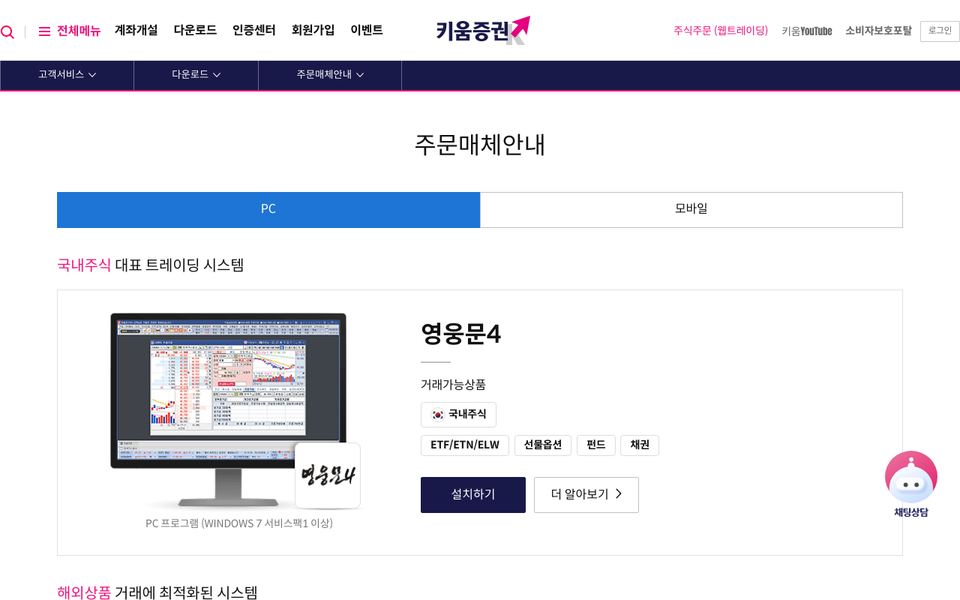
Task: Open the 채팅상담 chatbot icon
Action: click(911, 484)
